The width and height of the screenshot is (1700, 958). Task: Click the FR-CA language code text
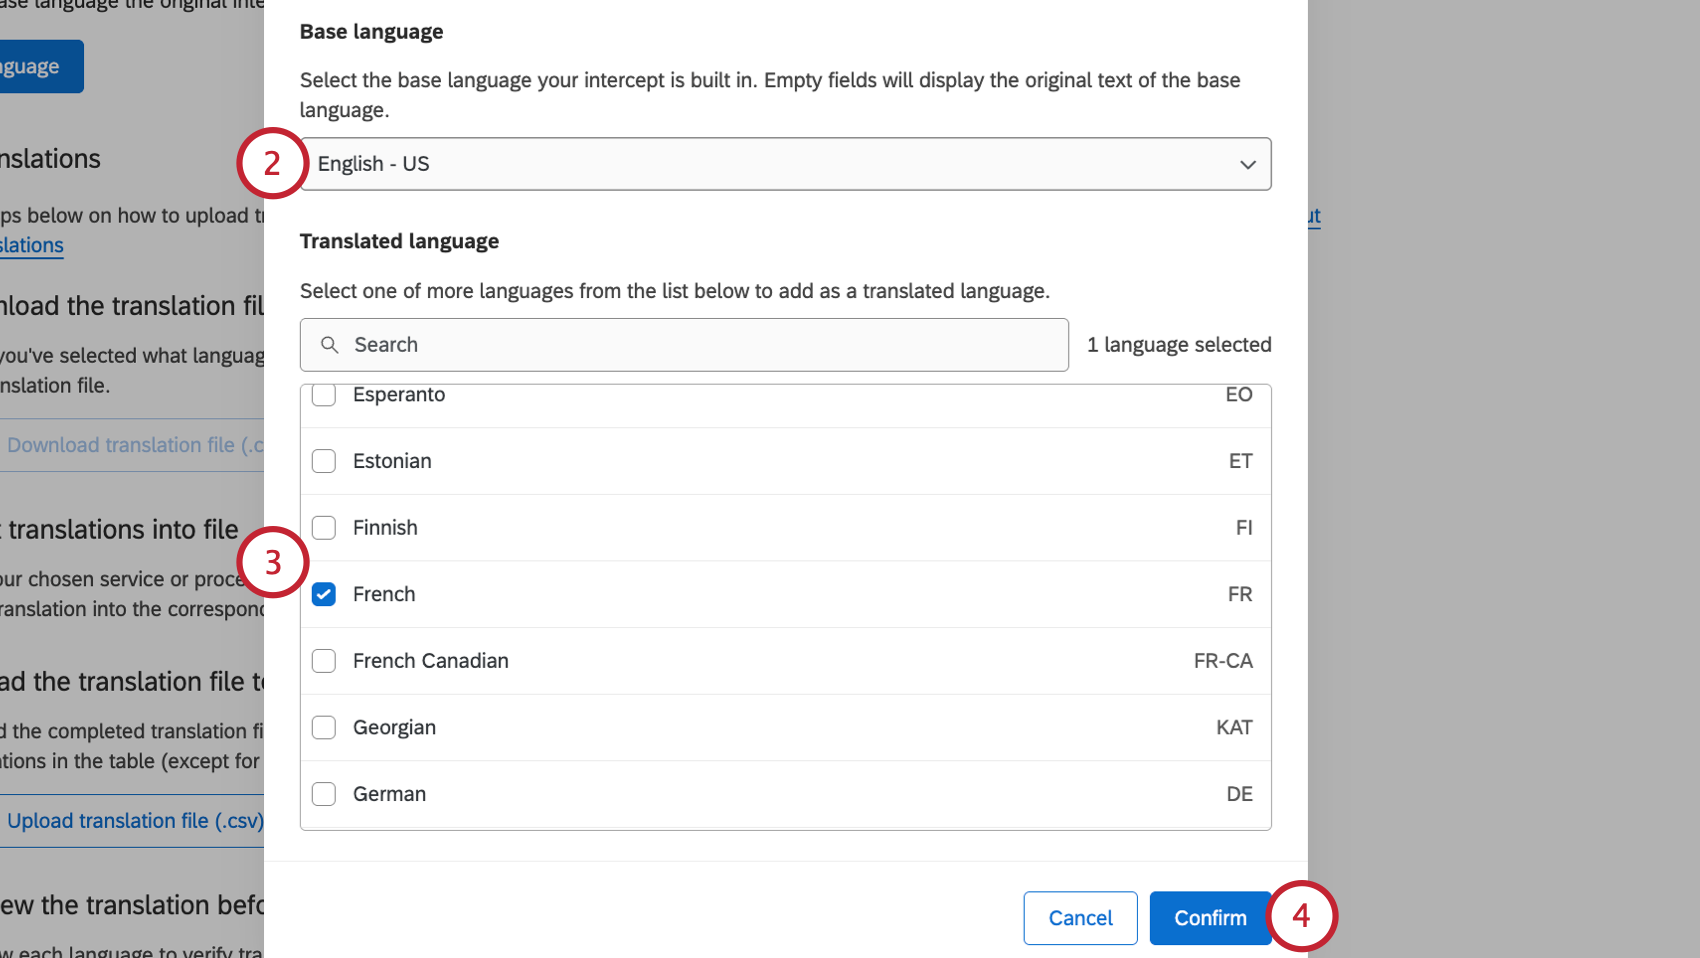[x=1223, y=661]
